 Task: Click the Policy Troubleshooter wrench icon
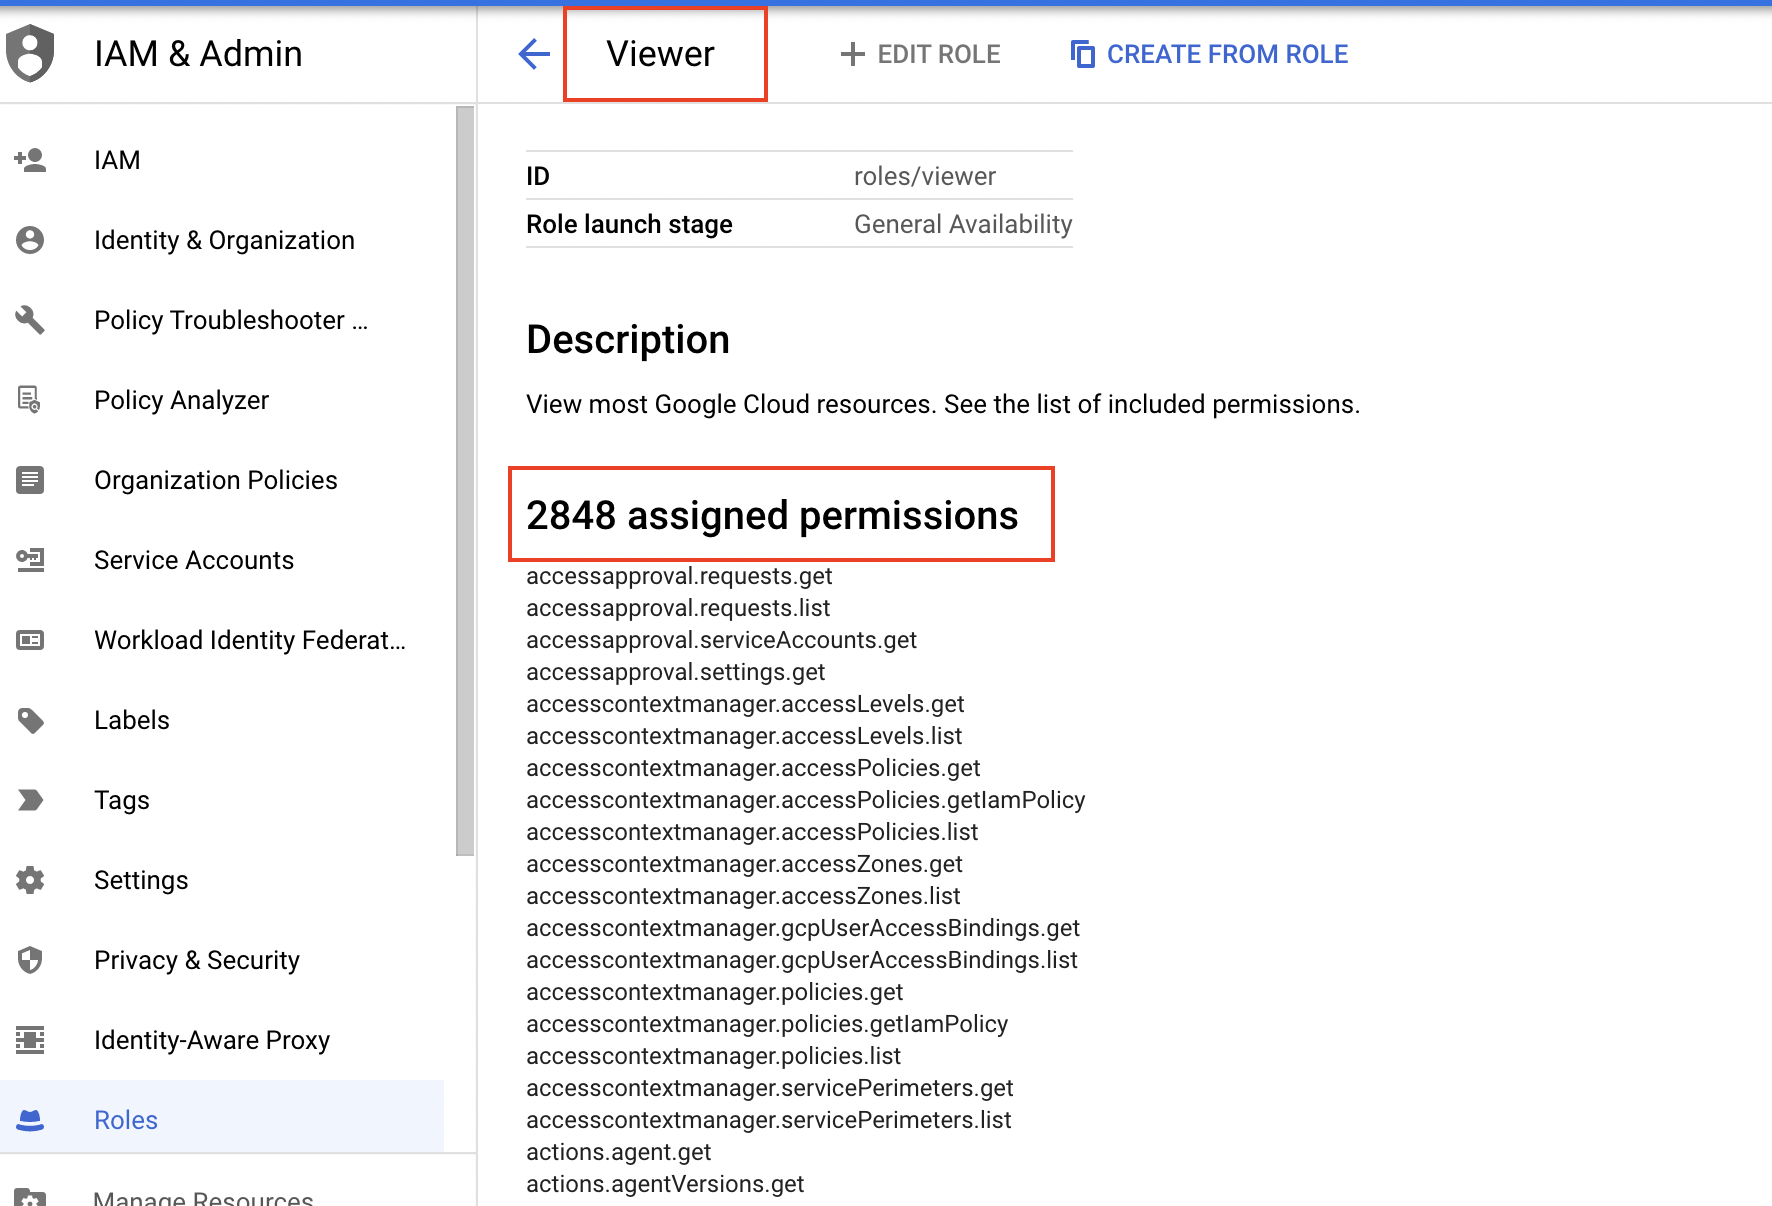[30, 320]
